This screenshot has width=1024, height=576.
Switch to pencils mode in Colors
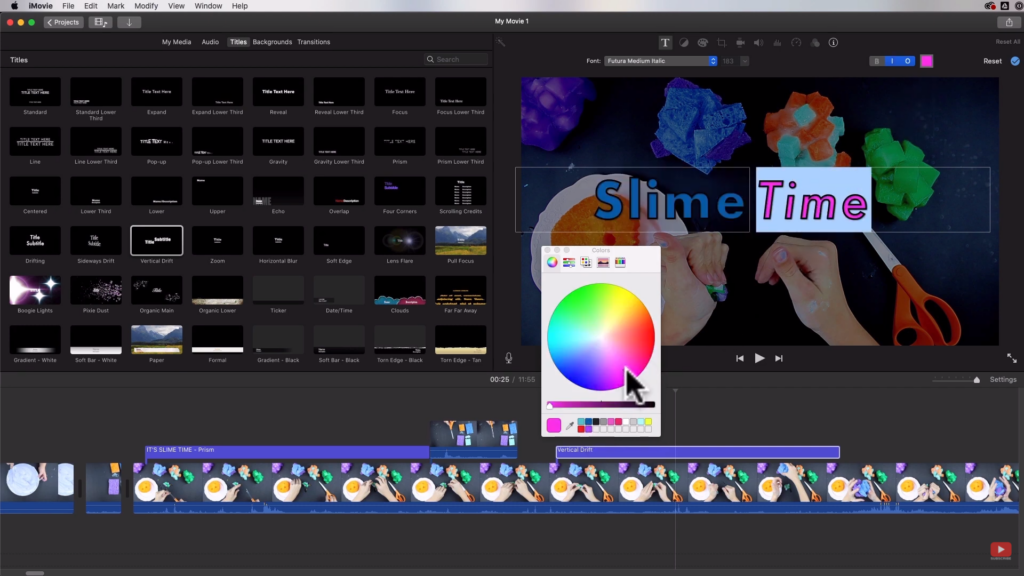point(620,262)
